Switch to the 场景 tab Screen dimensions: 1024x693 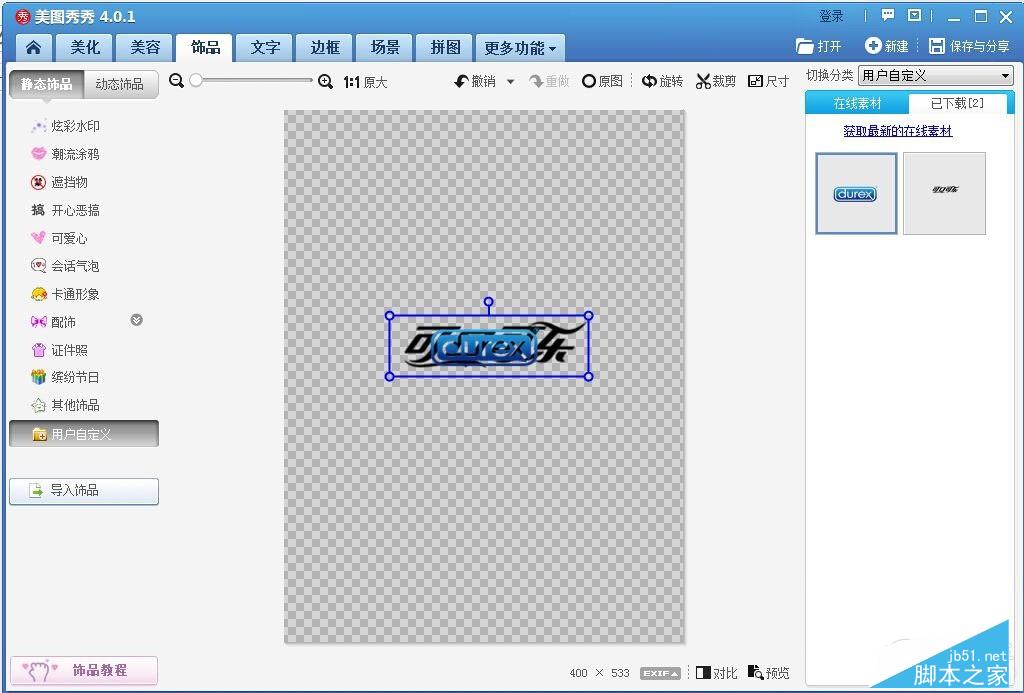click(385, 48)
